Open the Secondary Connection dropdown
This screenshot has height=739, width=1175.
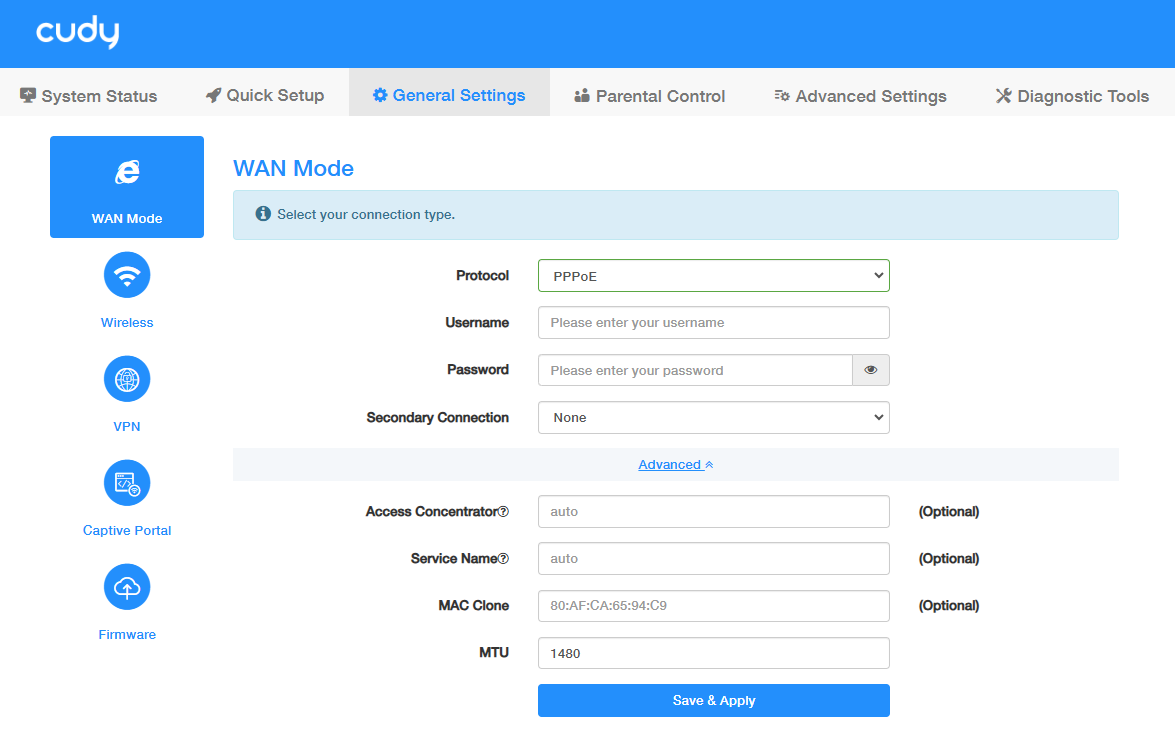(713, 418)
